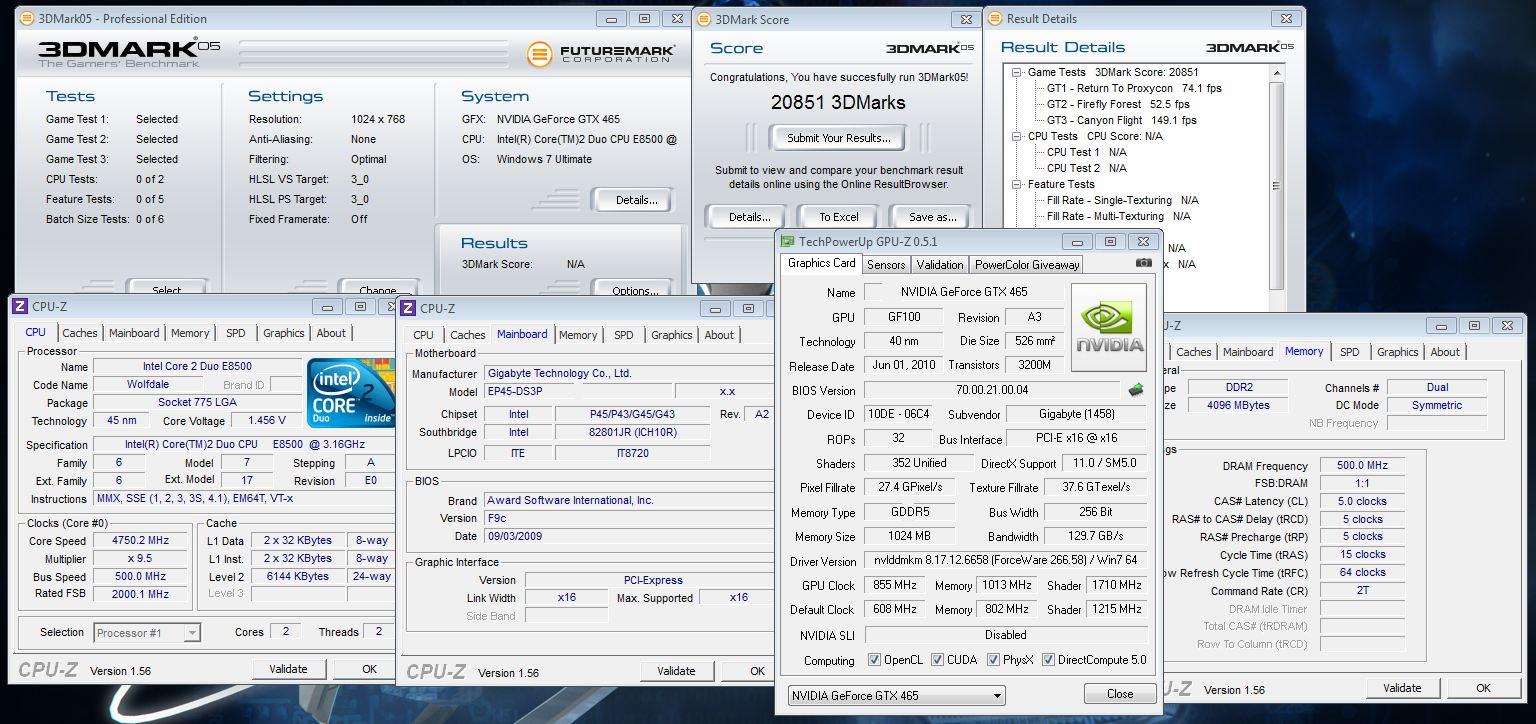Select GT3 - Canyon Flight result row
The width and height of the screenshot is (1536, 724).
1122,120
